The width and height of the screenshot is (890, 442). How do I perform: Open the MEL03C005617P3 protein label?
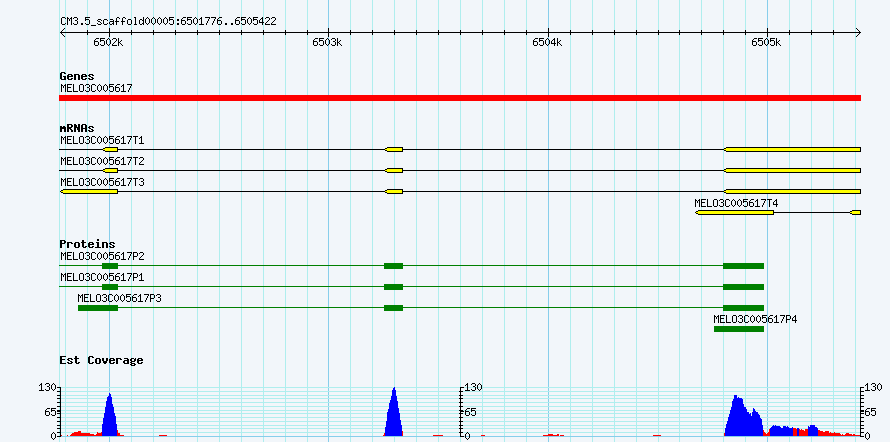tap(120, 298)
